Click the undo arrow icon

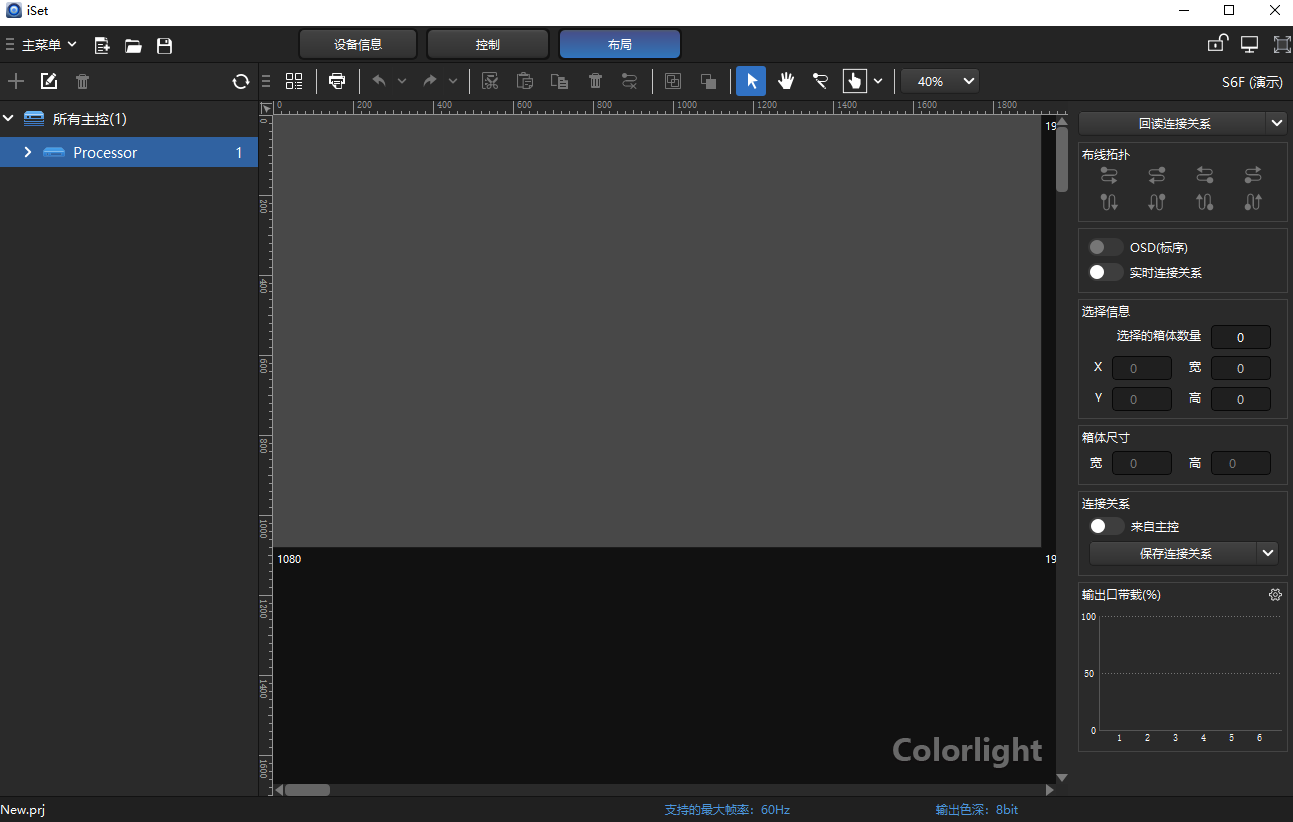tap(379, 81)
